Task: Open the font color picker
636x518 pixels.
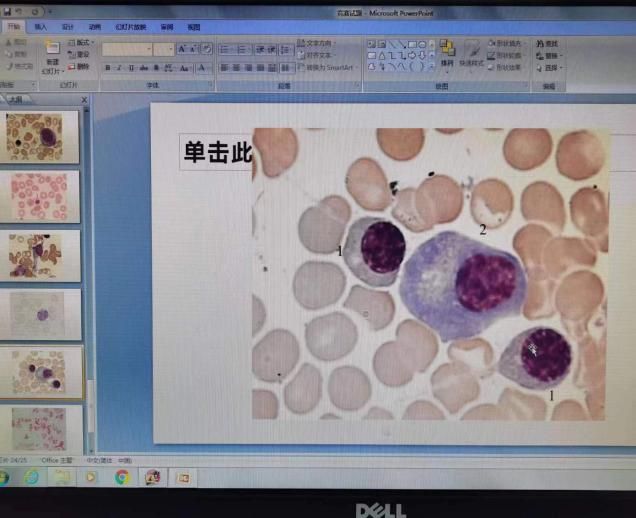Action: (203, 68)
